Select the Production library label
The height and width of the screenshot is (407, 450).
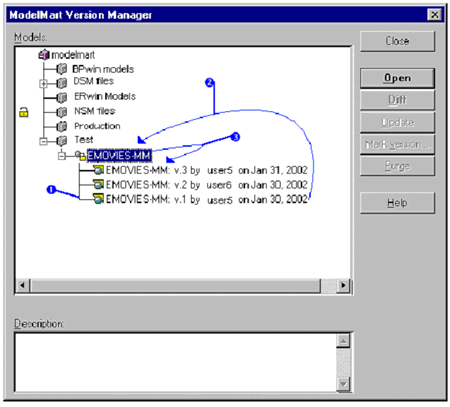pyautogui.click(x=97, y=126)
